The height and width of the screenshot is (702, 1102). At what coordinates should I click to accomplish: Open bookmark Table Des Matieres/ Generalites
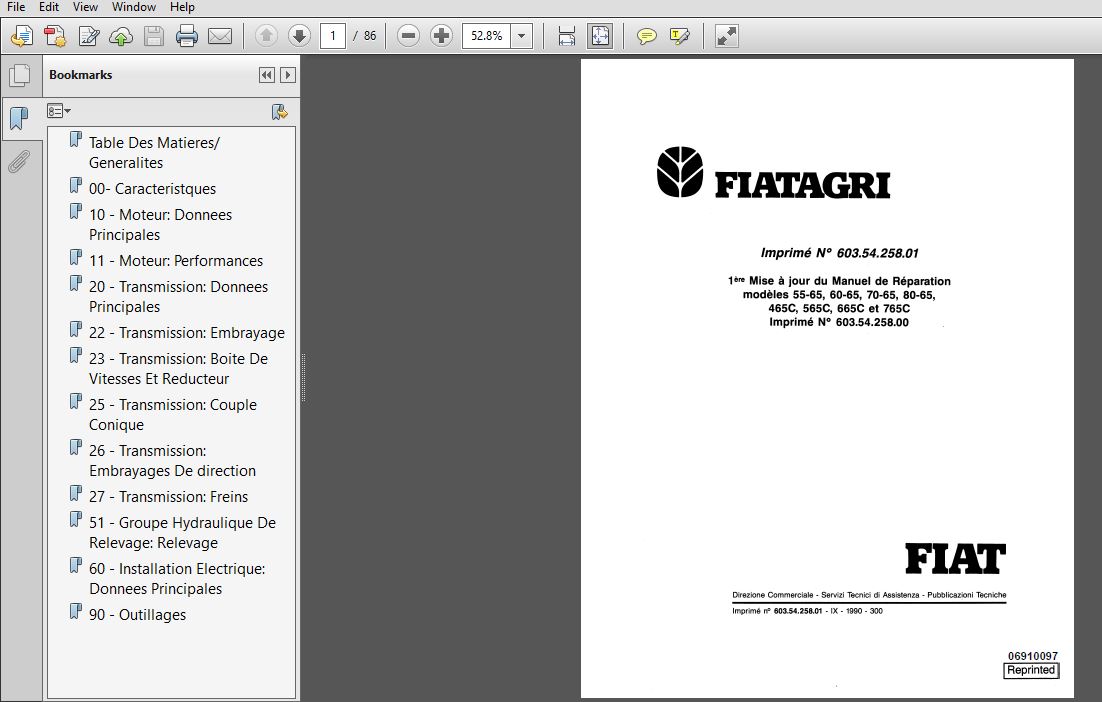tap(154, 152)
